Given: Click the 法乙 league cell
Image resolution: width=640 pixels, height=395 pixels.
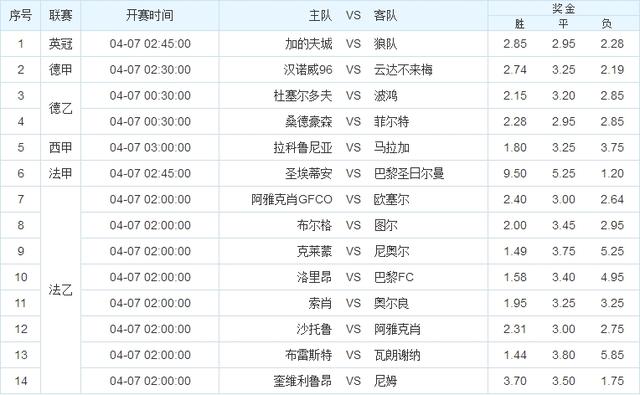Looking at the screenshot, I should [x=60, y=290].
